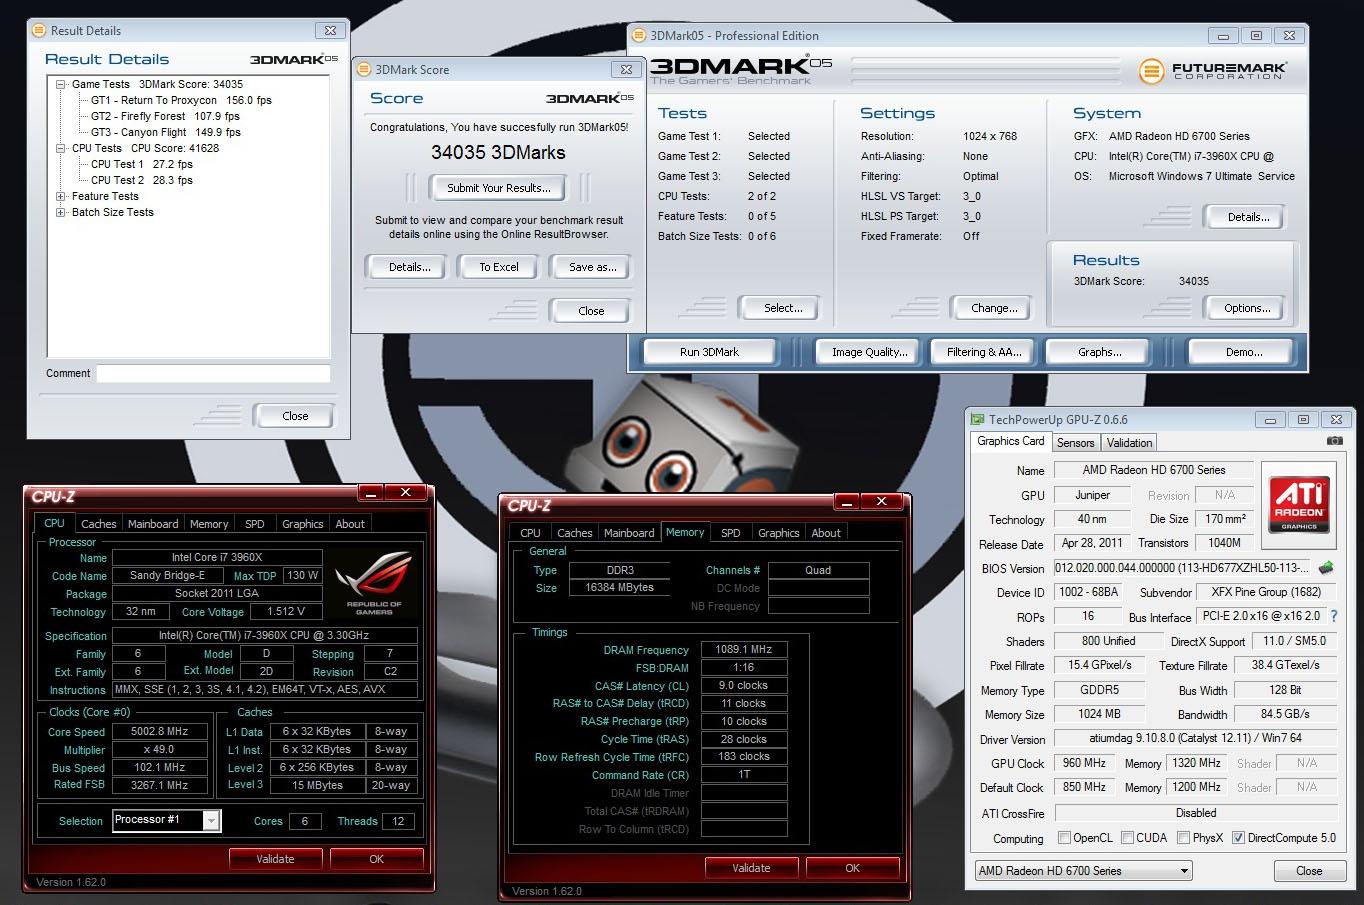Collapse the CPU Tests tree node
Screen dimensions: 1364x905
coord(61,148)
